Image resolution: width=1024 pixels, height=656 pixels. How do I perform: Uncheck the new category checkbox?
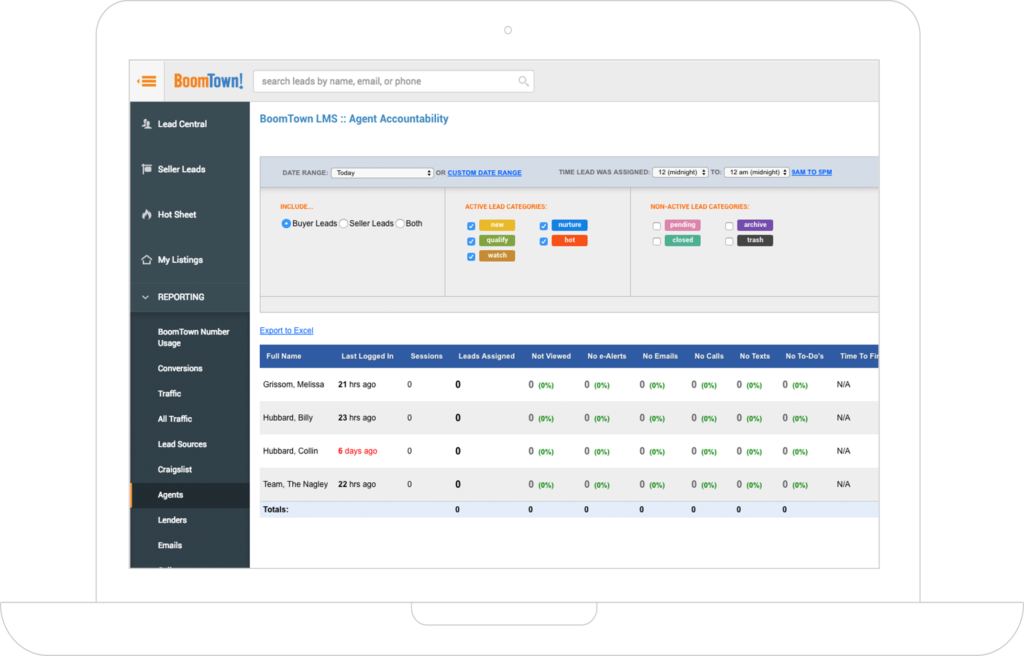471,226
